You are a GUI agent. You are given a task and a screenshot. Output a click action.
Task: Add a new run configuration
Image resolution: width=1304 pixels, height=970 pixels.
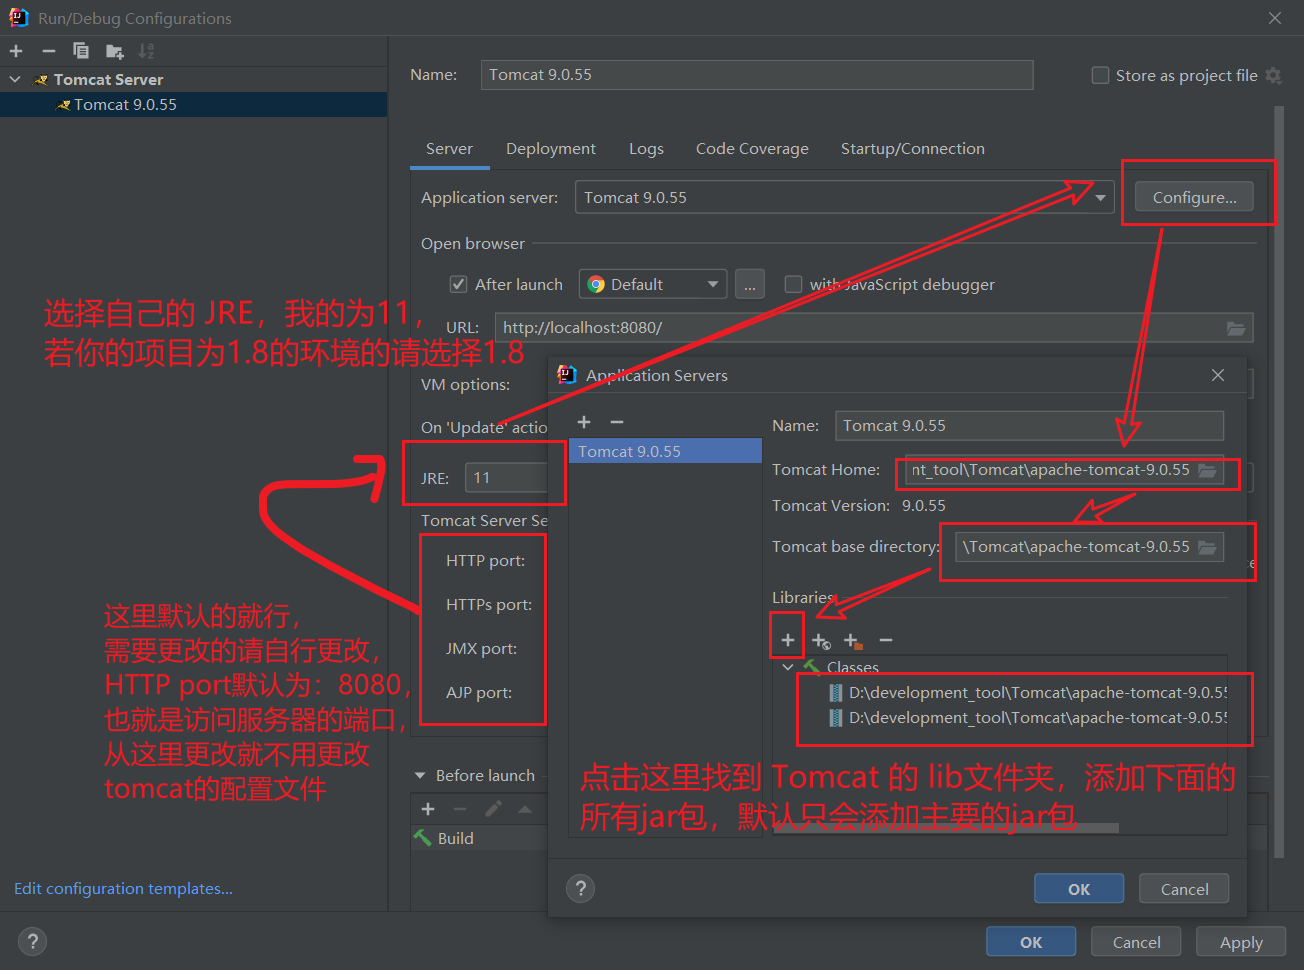(x=16, y=51)
